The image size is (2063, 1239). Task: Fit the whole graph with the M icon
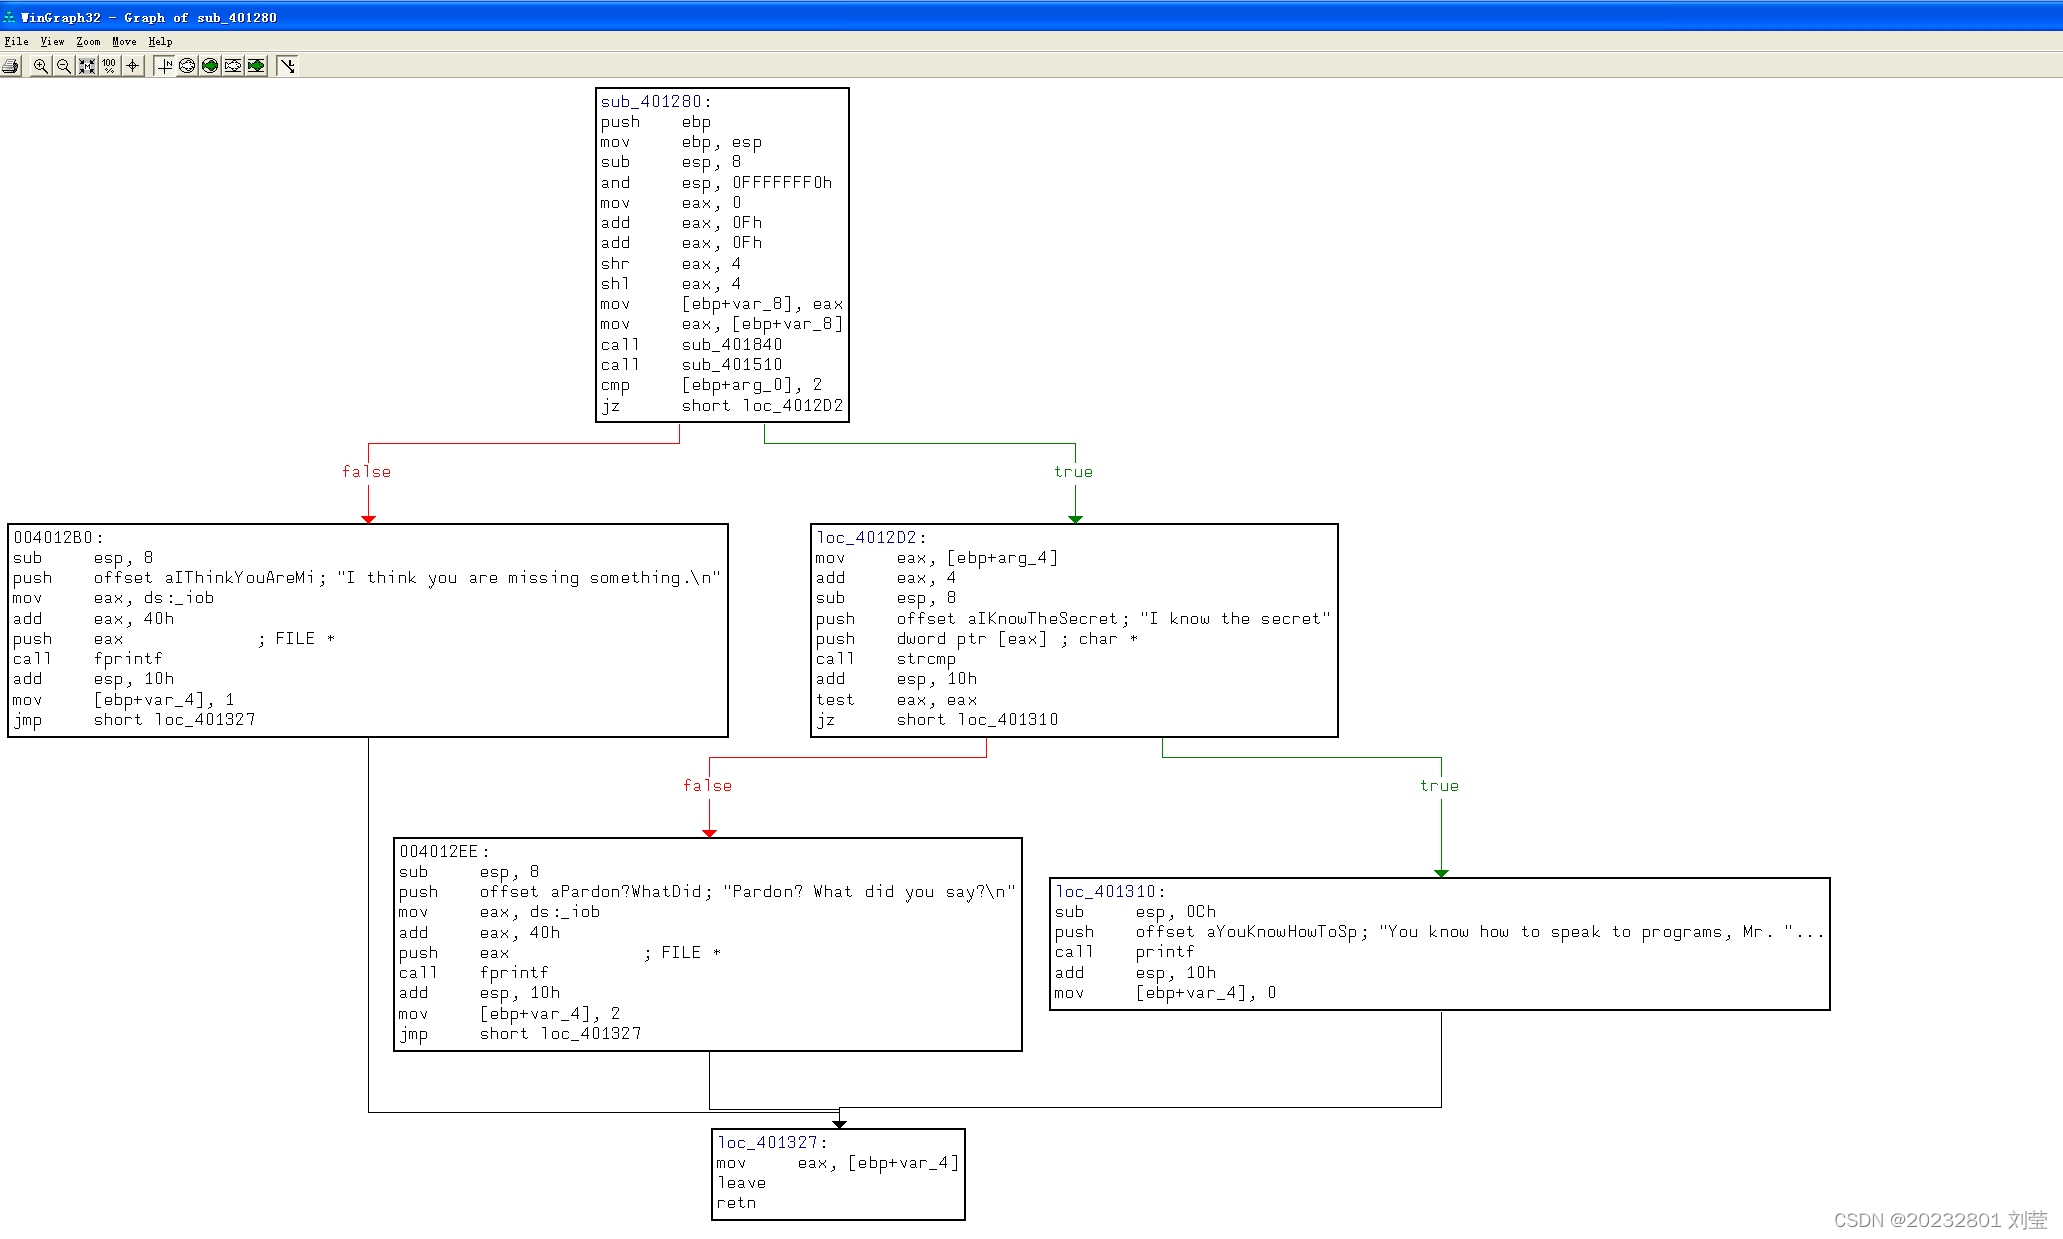coord(86,66)
